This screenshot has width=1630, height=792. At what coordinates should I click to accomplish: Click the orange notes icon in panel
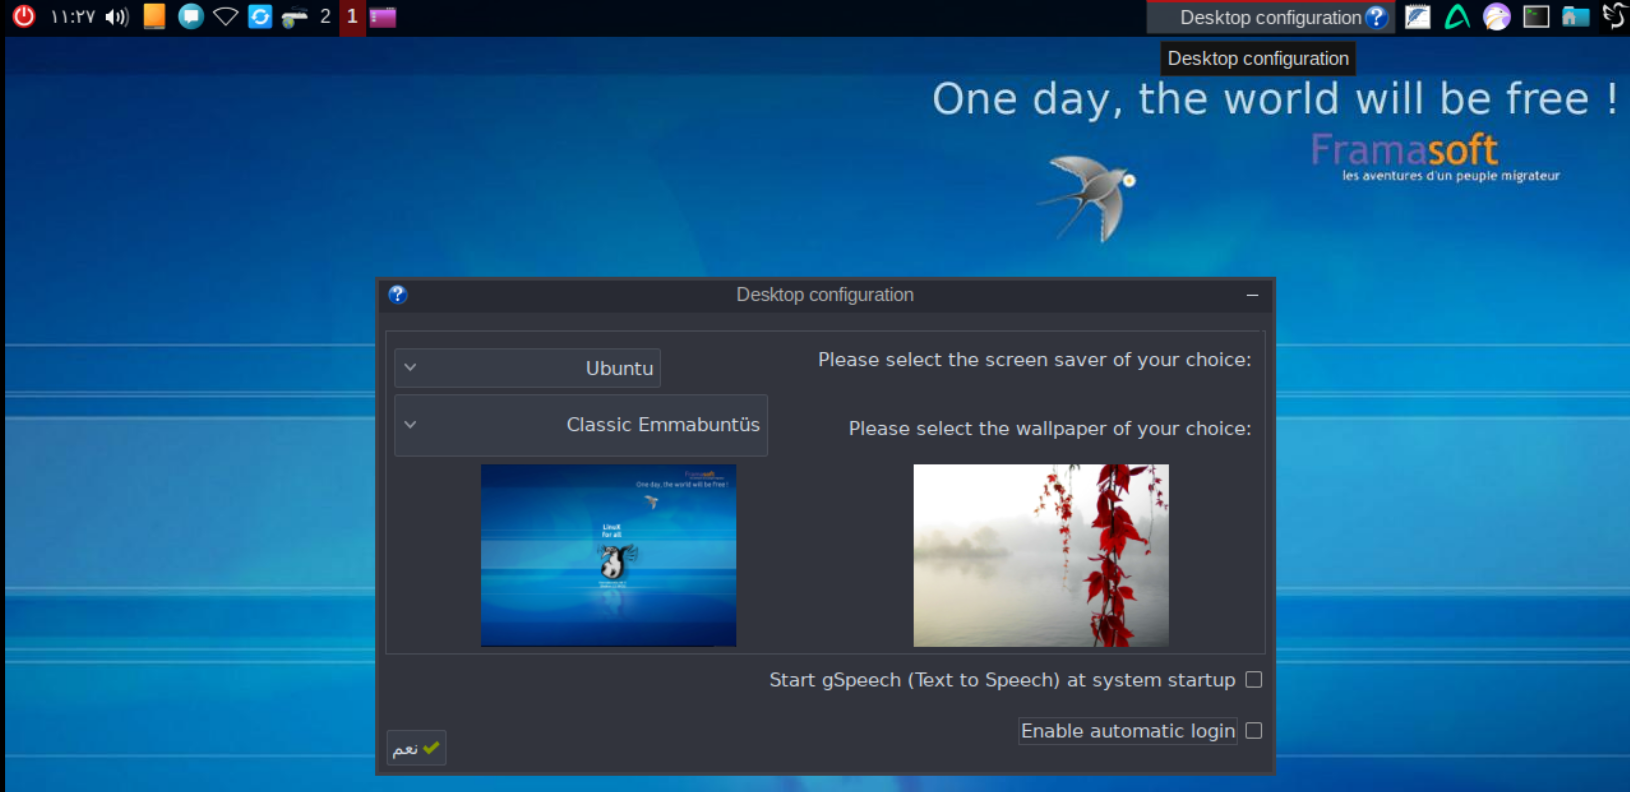tap(154, 16)
